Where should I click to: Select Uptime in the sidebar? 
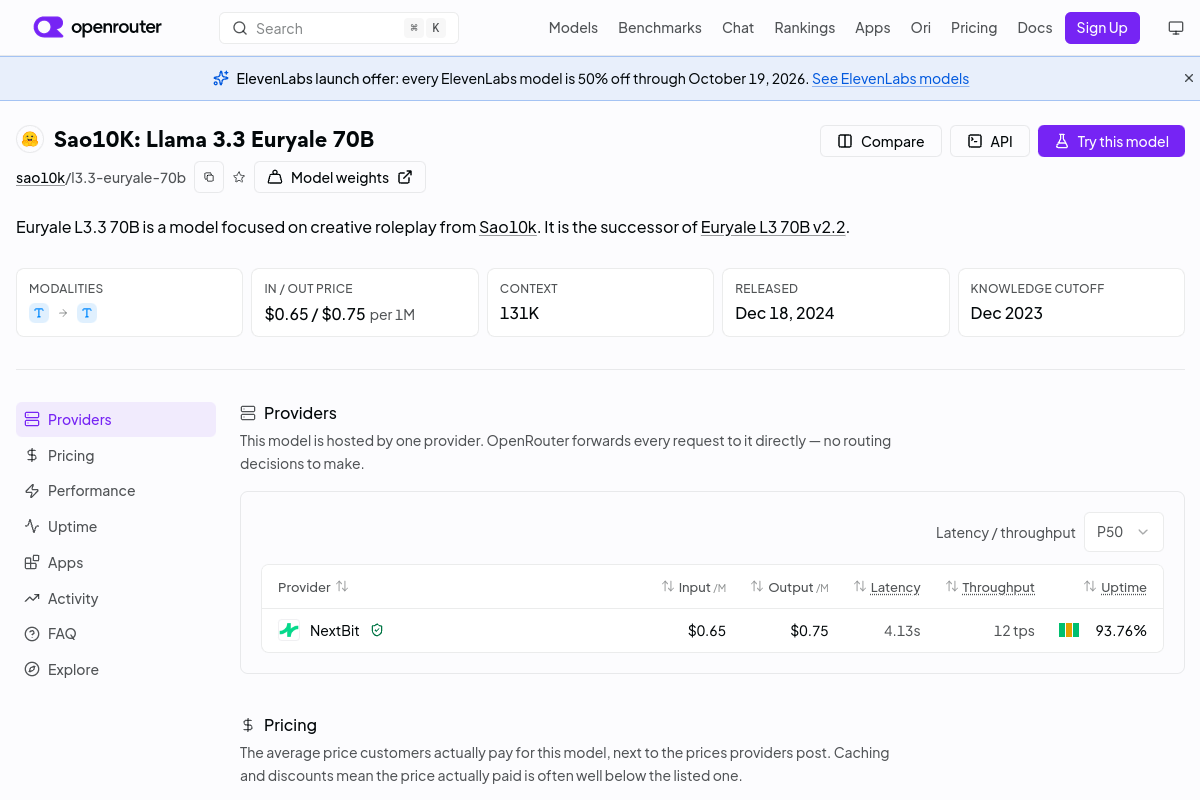pos(116,526)
